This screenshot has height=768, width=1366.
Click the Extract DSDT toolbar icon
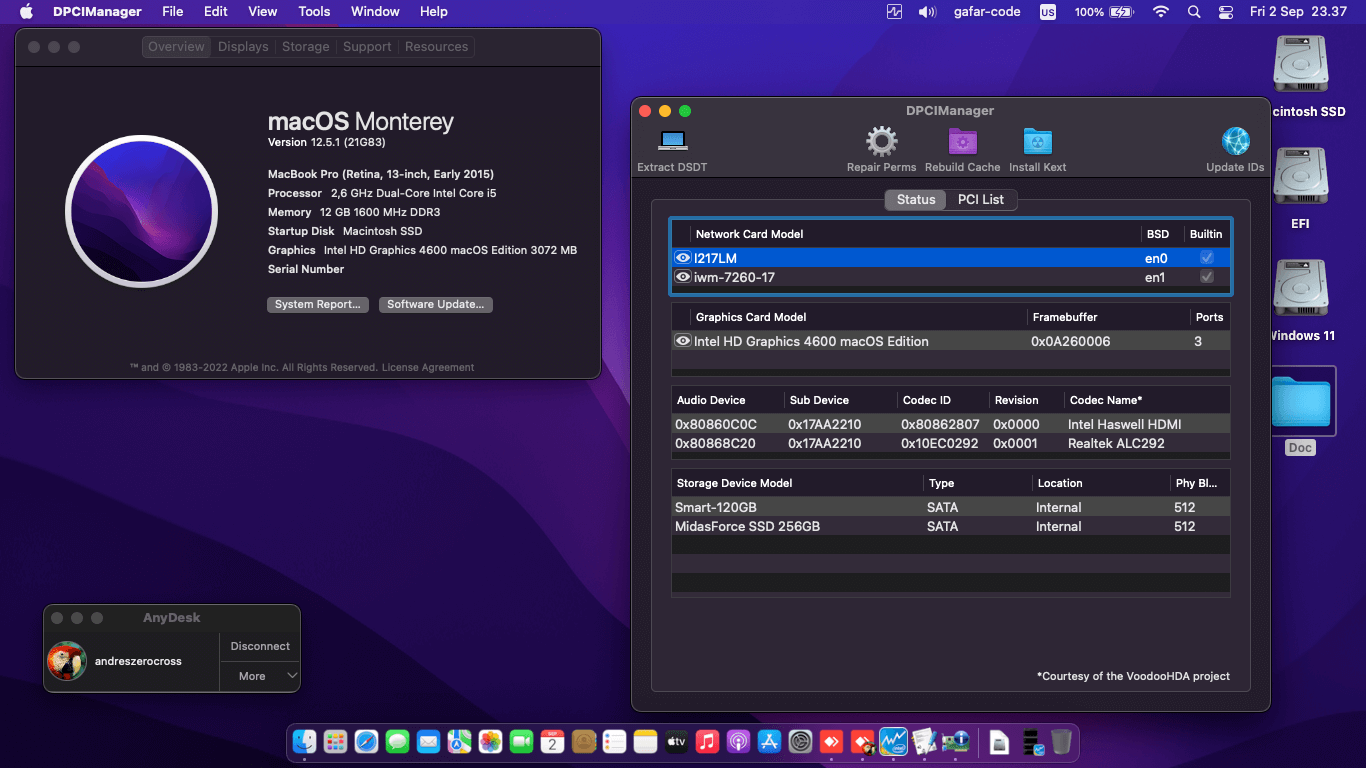click(x=672, y=141)
